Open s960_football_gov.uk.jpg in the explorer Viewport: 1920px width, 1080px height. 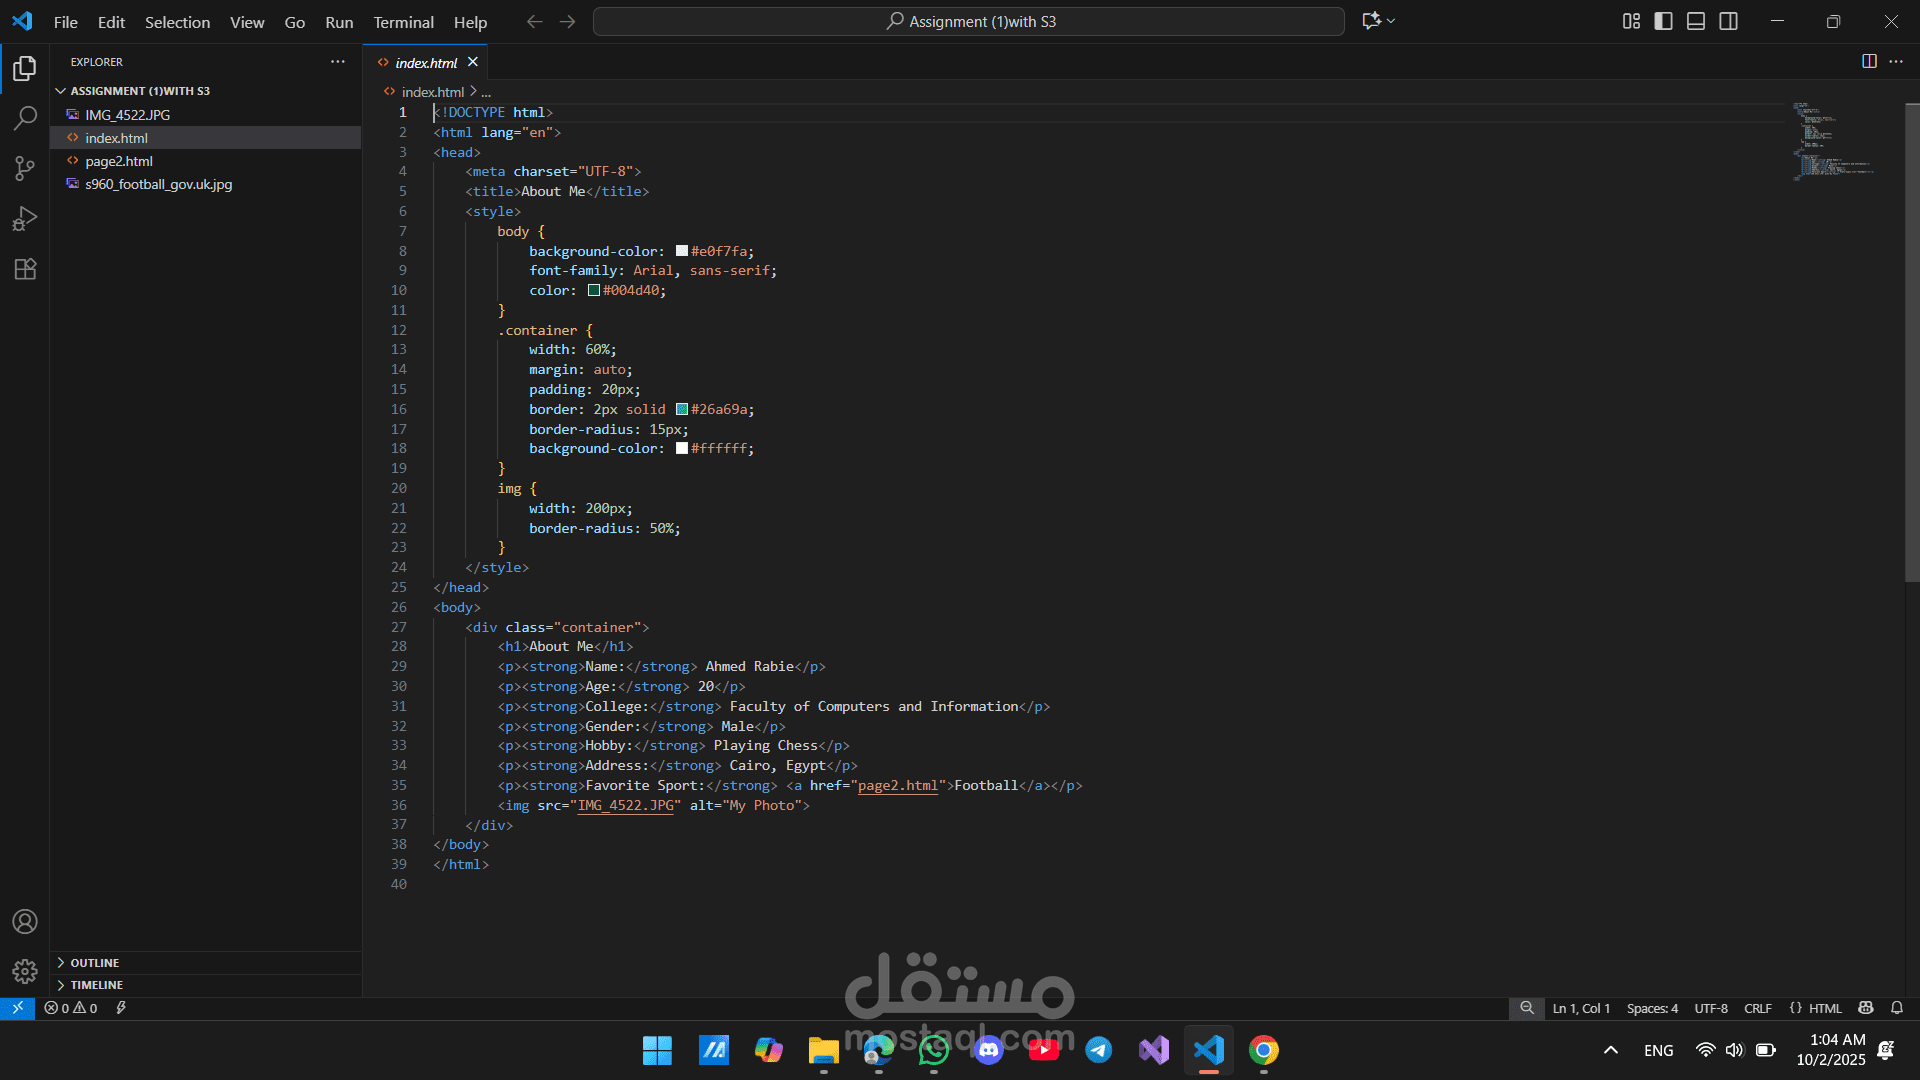point(206,184)
